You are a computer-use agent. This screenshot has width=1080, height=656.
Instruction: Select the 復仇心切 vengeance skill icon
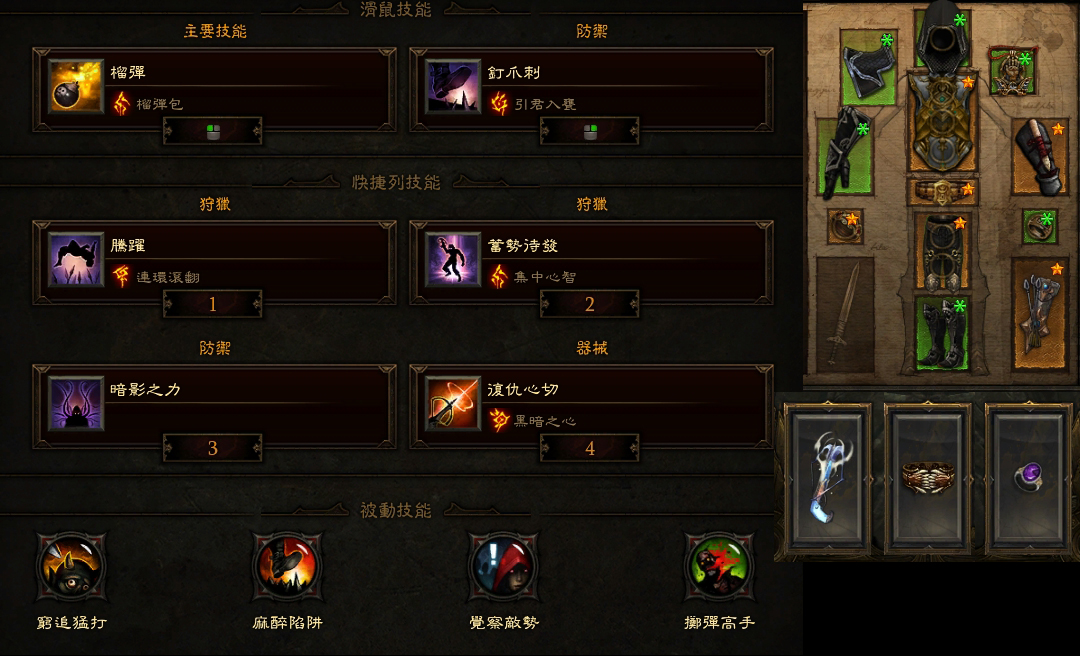click(453, 403)
